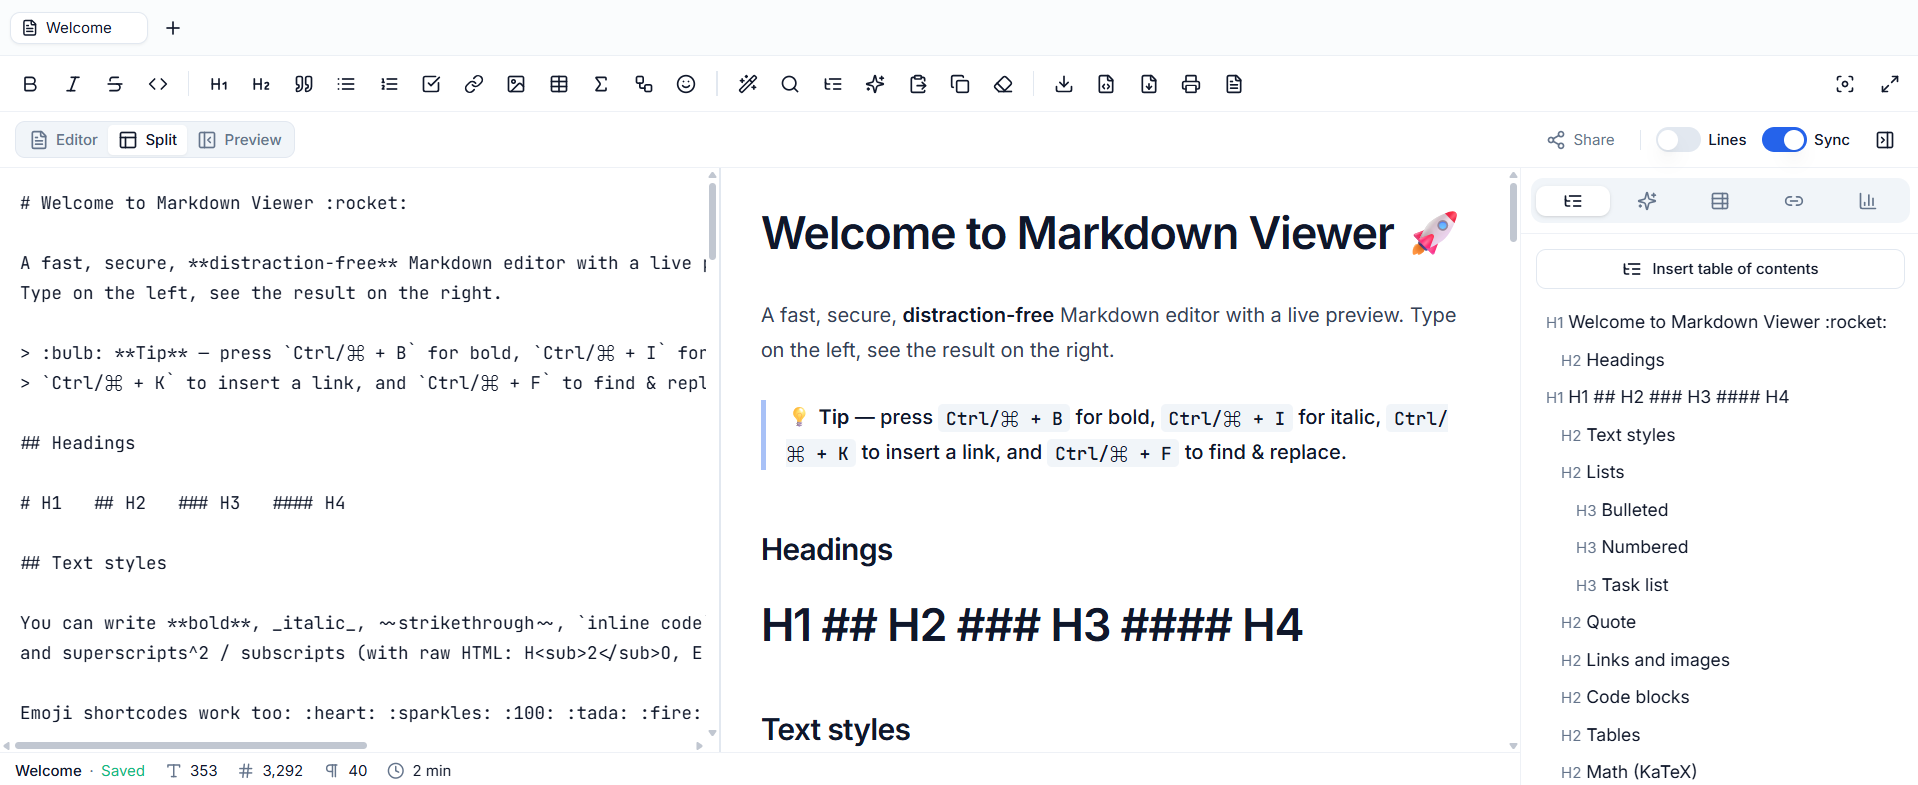1918x785 pixels.
Task: Open the statistics chart tab in the sidebar
Action: pos(1867,201)
